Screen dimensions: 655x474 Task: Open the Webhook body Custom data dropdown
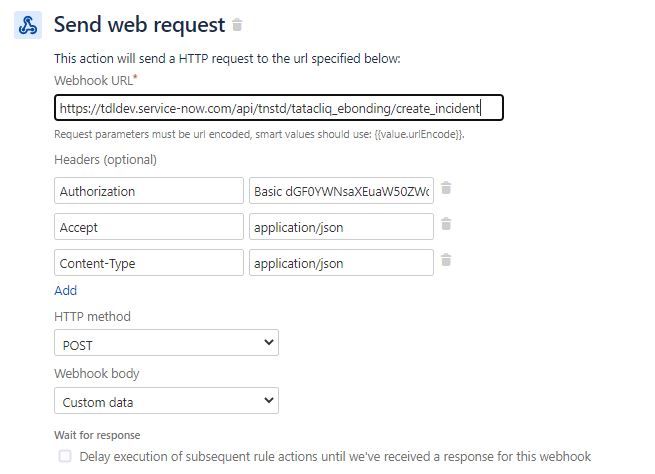pyautogui.click(x=166, y=401)
